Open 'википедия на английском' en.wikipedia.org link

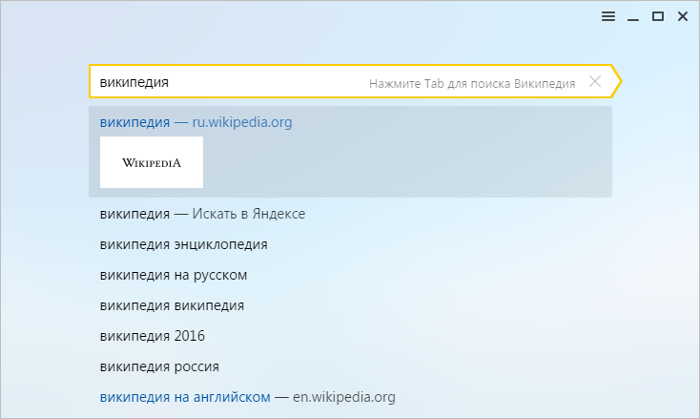coord(247,397)
